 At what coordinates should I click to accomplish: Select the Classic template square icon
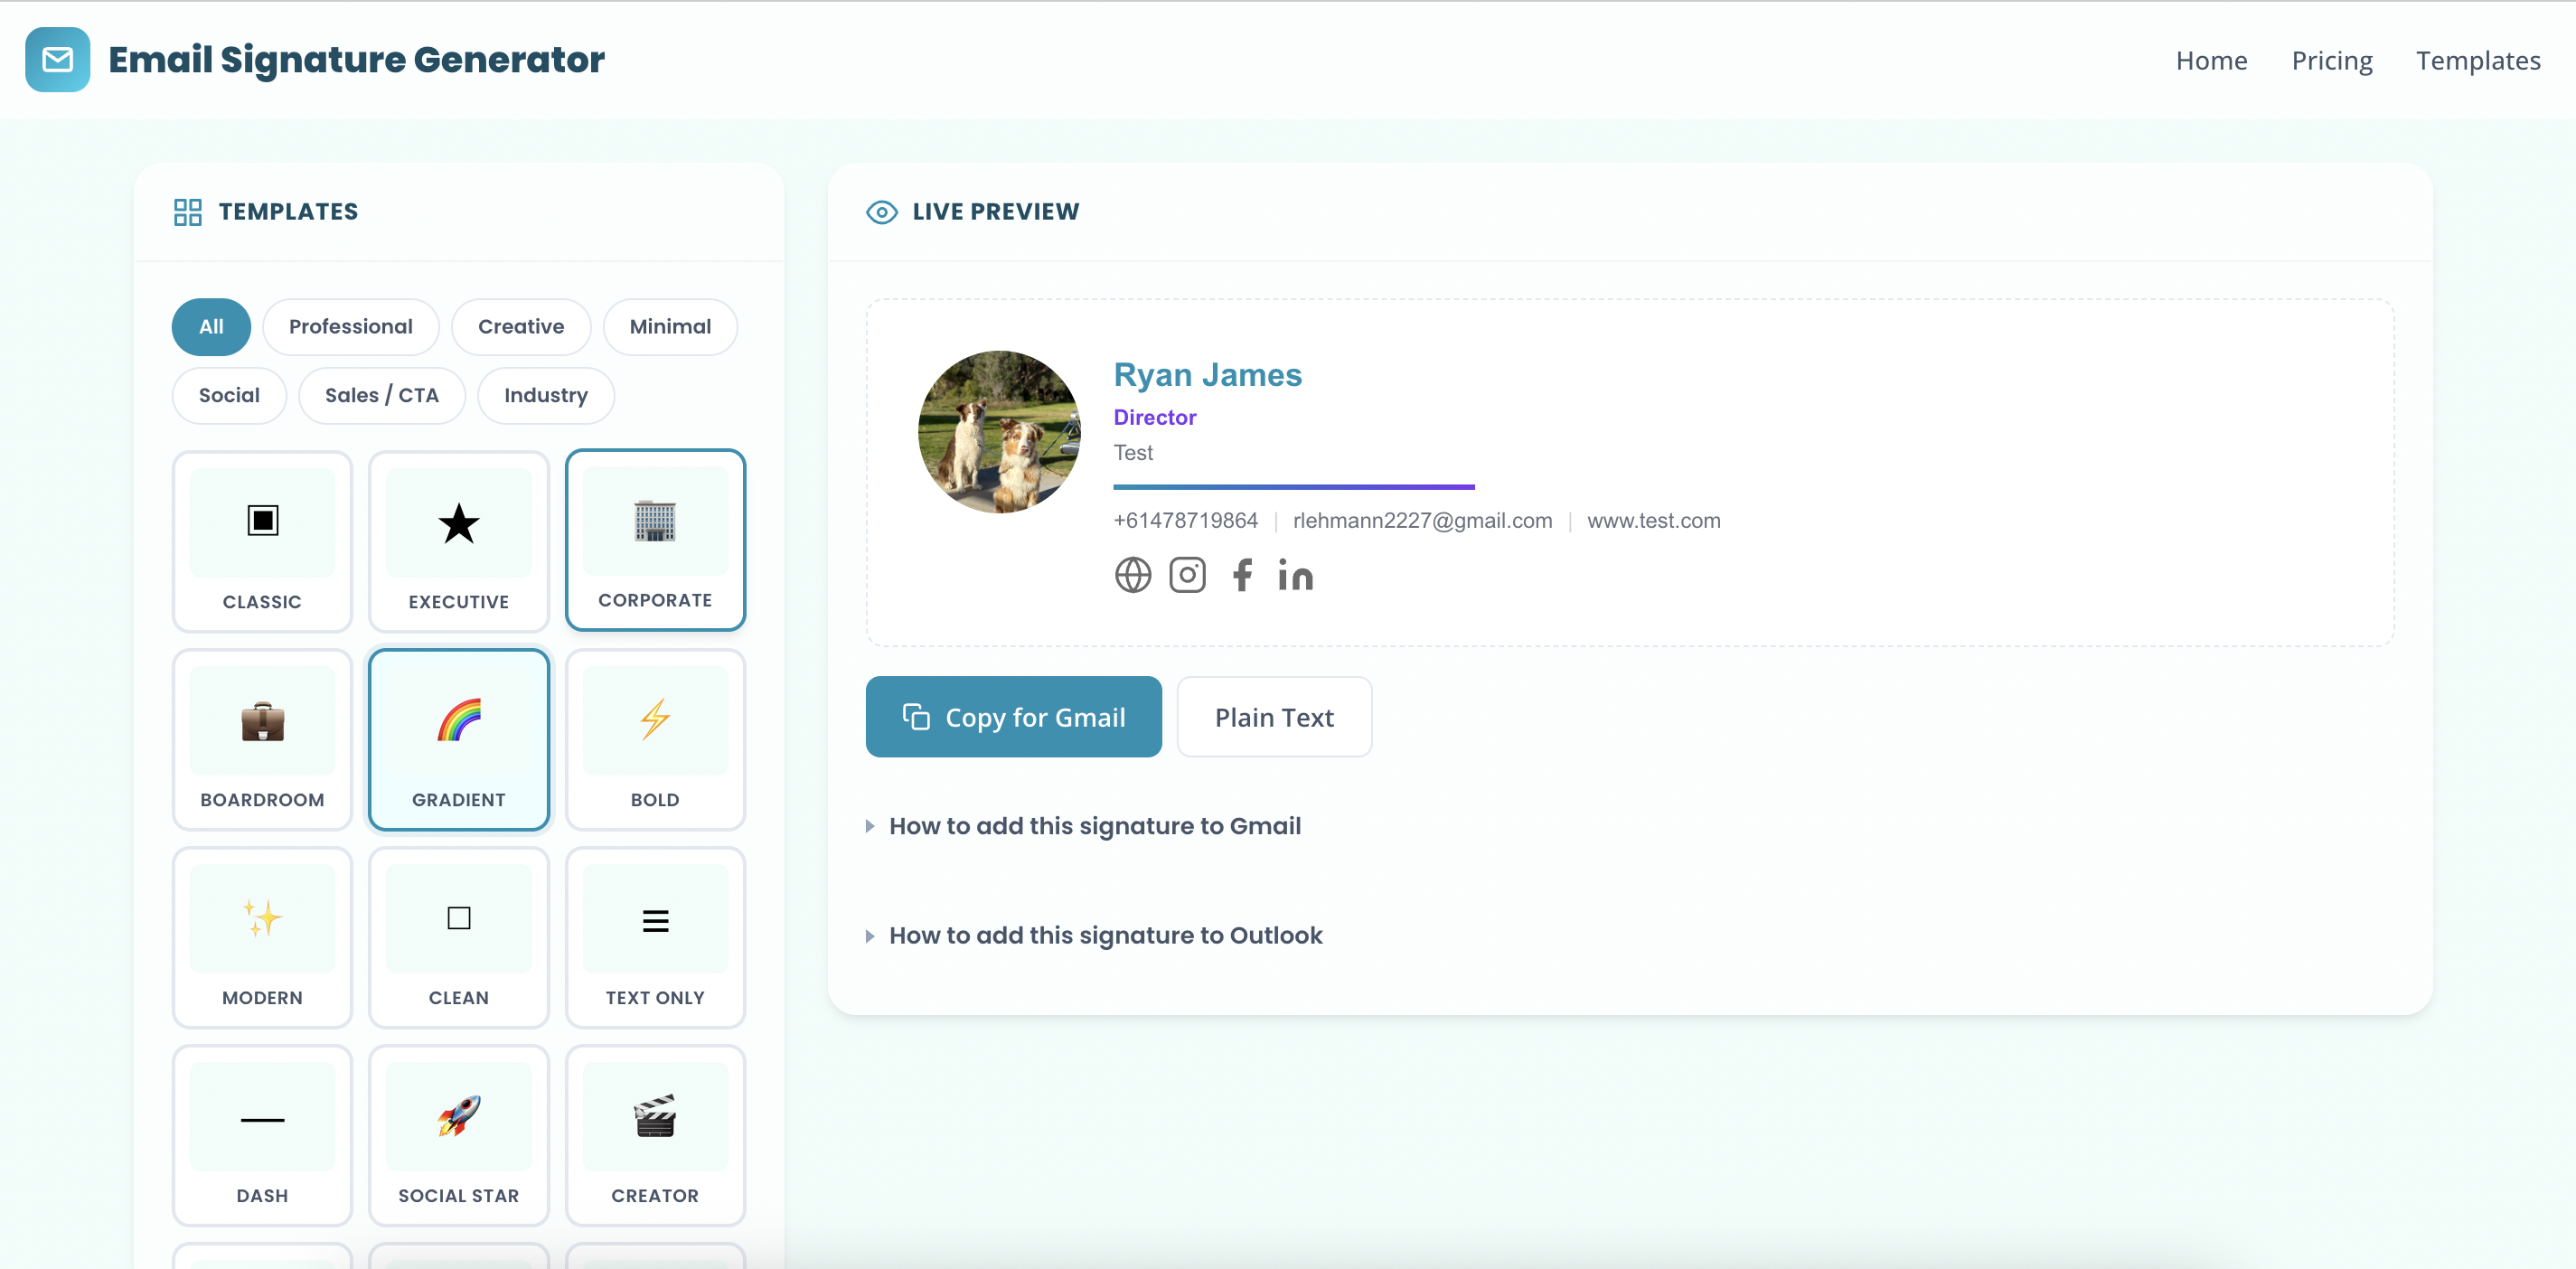[x=263, y=521]
